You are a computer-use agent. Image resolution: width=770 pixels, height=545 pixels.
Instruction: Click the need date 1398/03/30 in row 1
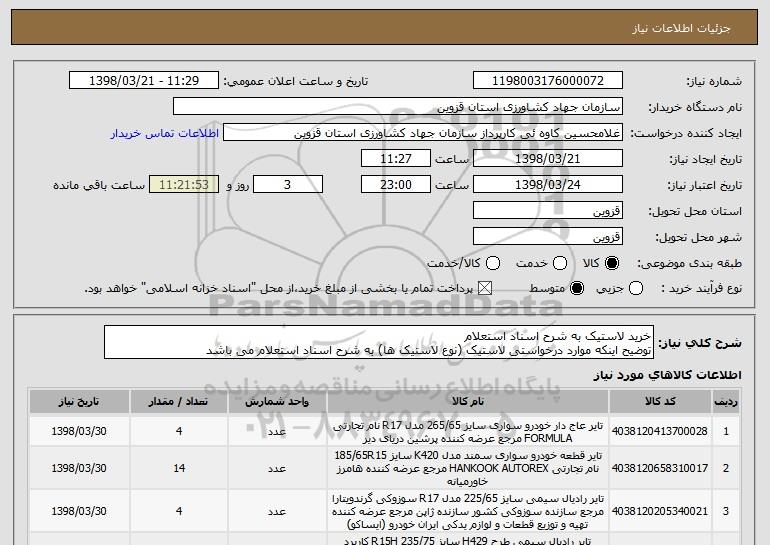[x=79, y=431]
